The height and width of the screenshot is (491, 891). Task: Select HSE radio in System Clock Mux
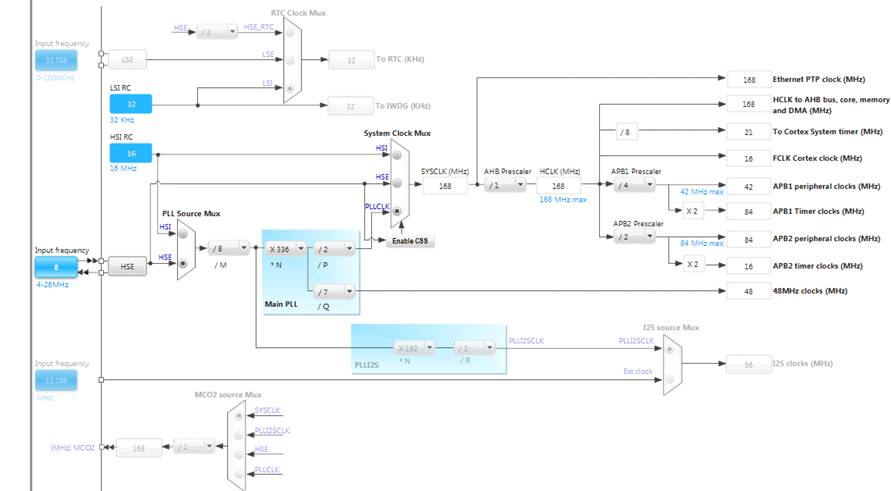[x=400, y=184]
